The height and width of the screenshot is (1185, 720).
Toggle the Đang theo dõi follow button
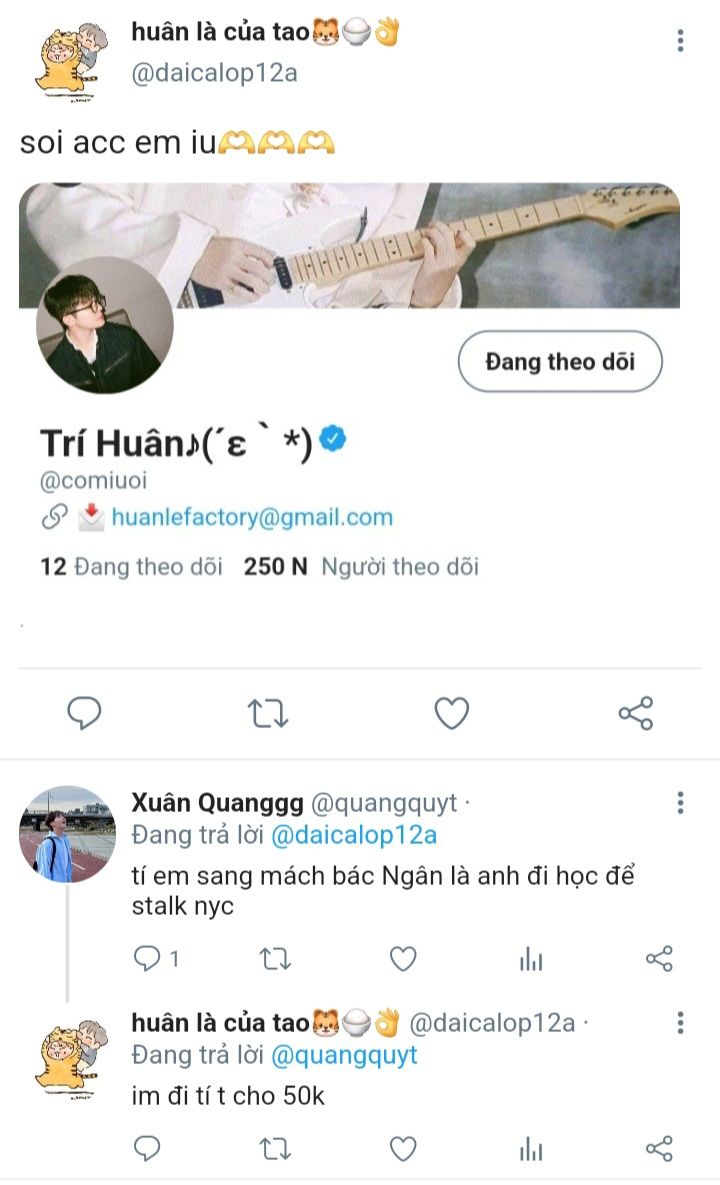coord(560,362)
